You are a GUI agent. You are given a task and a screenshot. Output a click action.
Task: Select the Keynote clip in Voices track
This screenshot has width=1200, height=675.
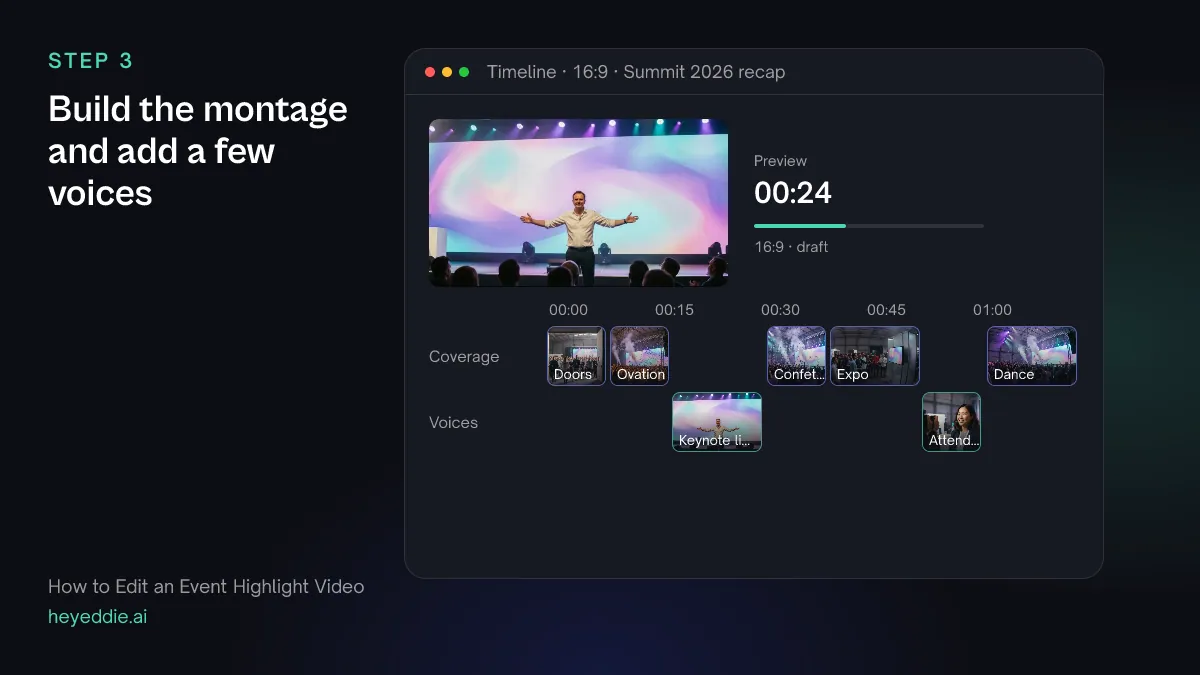(x=717, y=422)
